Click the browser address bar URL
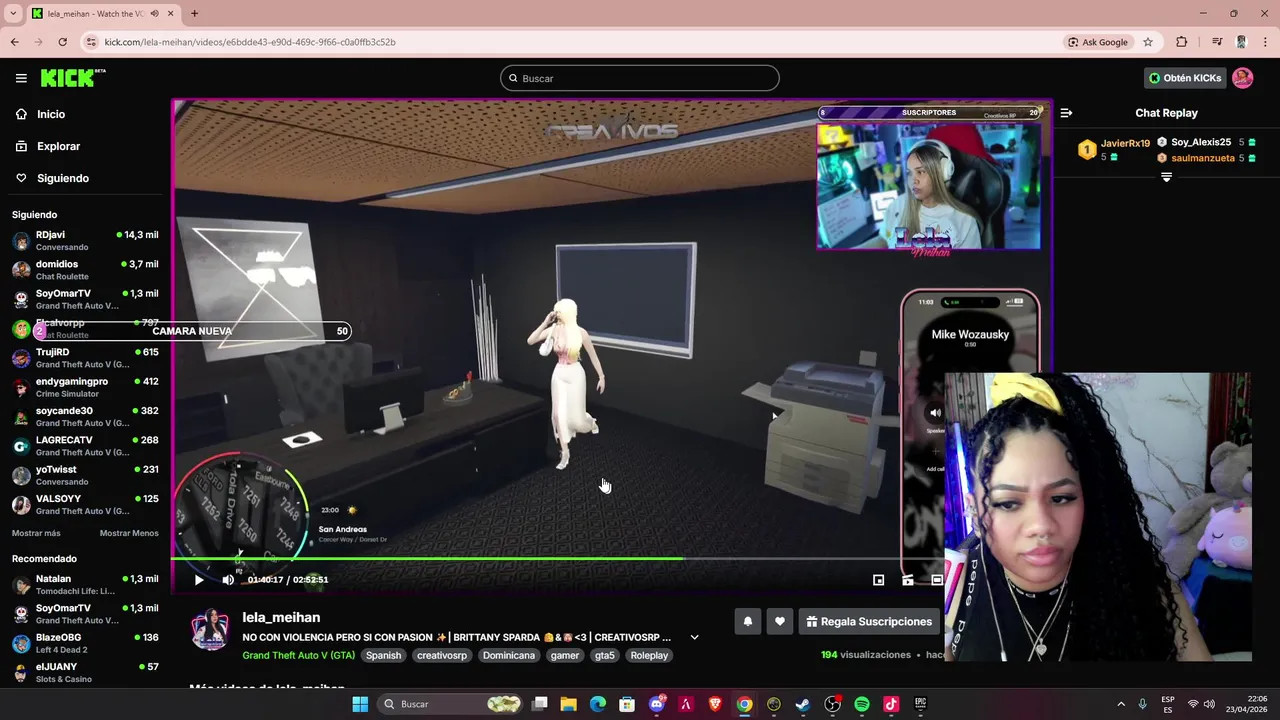This screenshot has width=1280, height=720. 250,42
